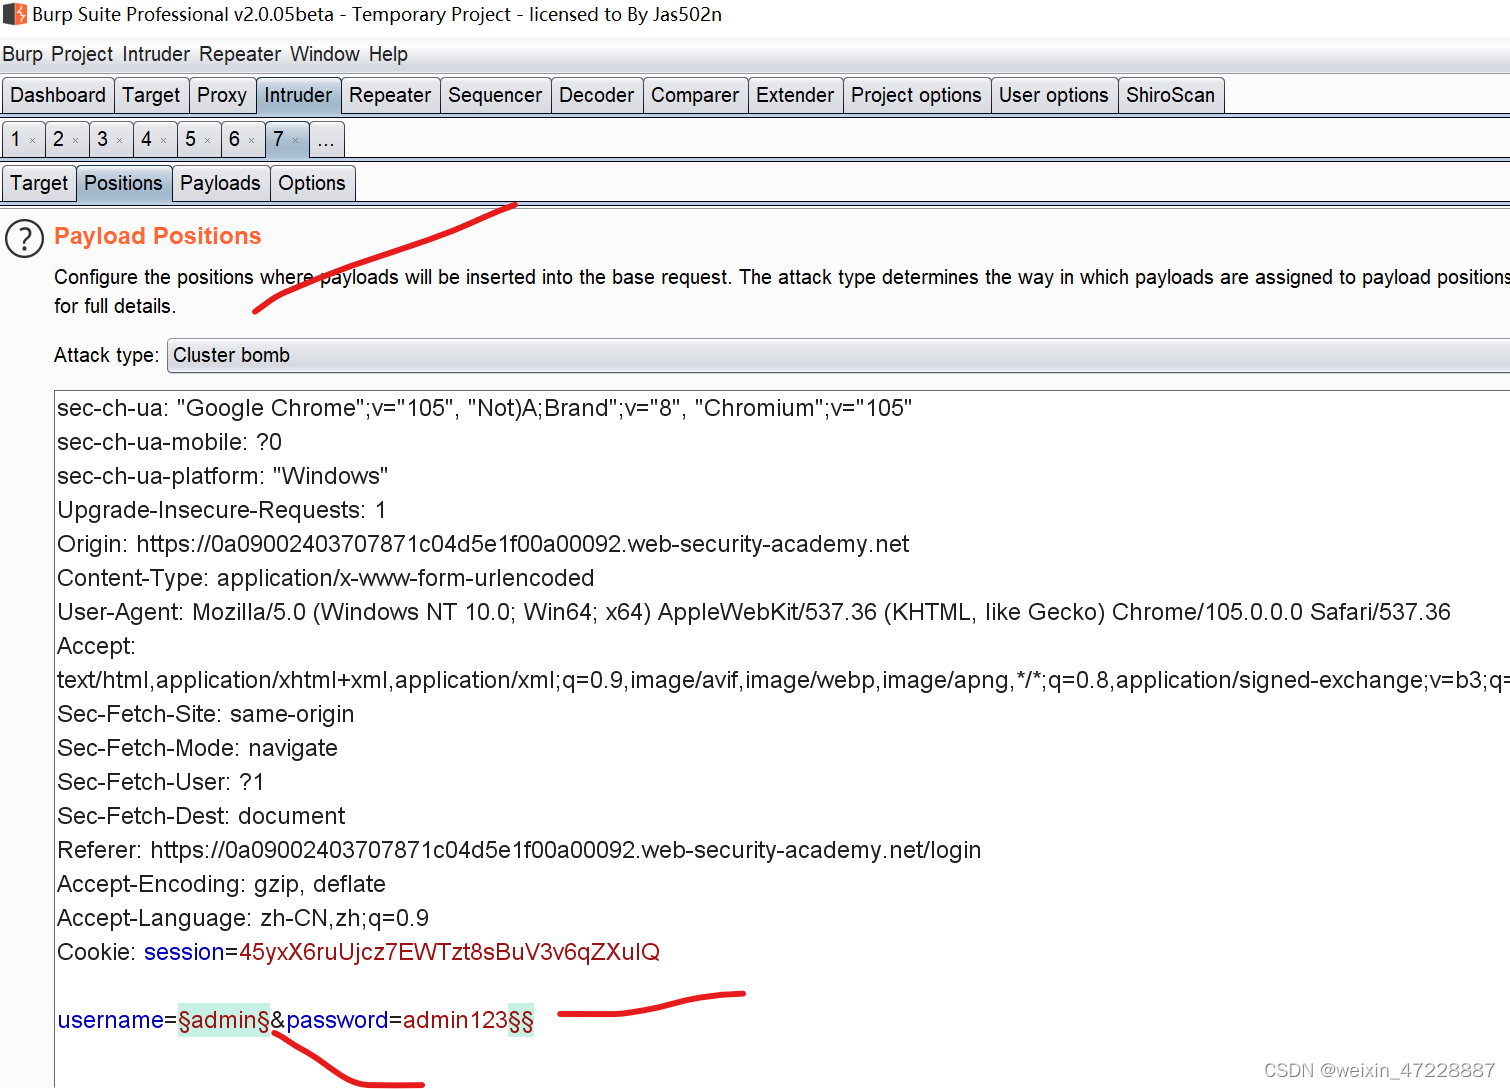Open the Extender tab
Image resolution: width=1510 pixels, height=1089 pixels.
click(x=795, y=95)
